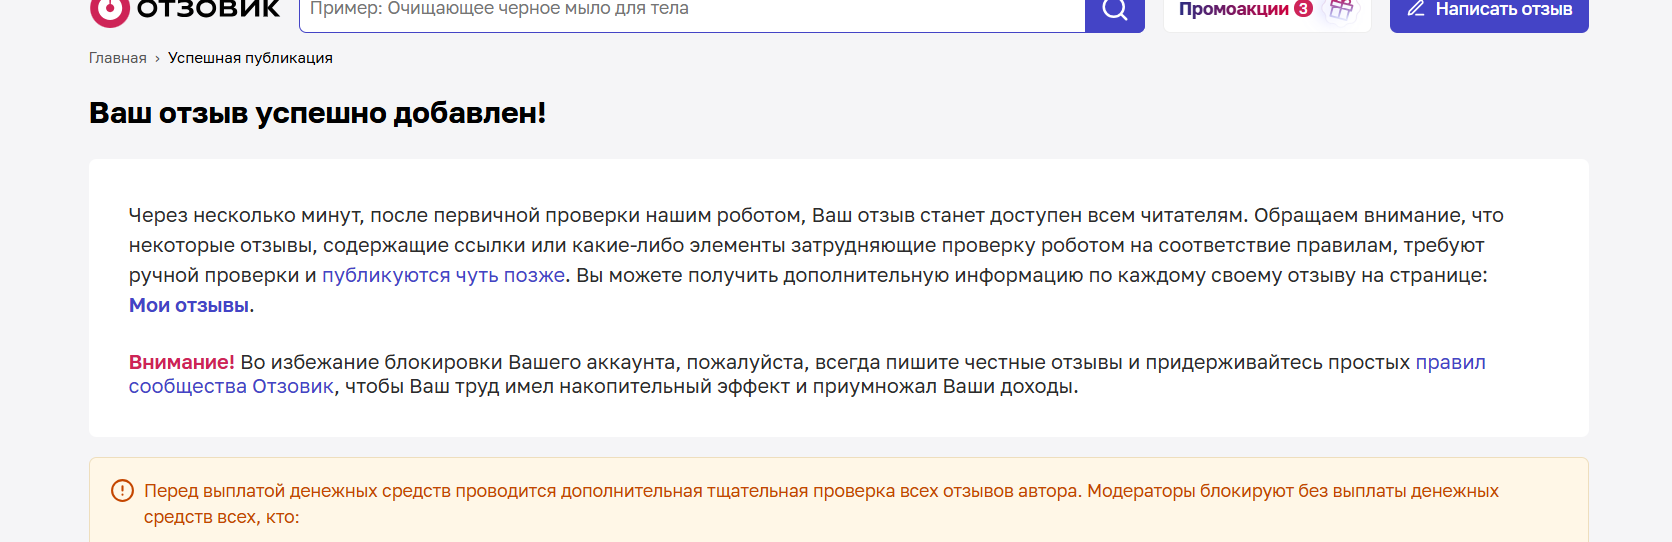This screenshot has width=1672, height=542.
Task: Click the warning exclamation icon in the notice
Action: point(122,491)
